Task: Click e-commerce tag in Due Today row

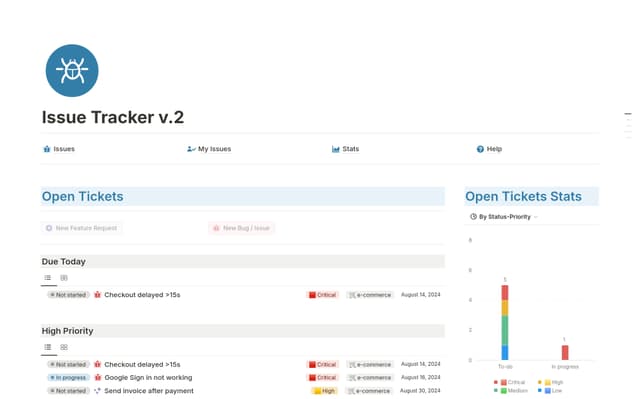Action: coord(370,295)
